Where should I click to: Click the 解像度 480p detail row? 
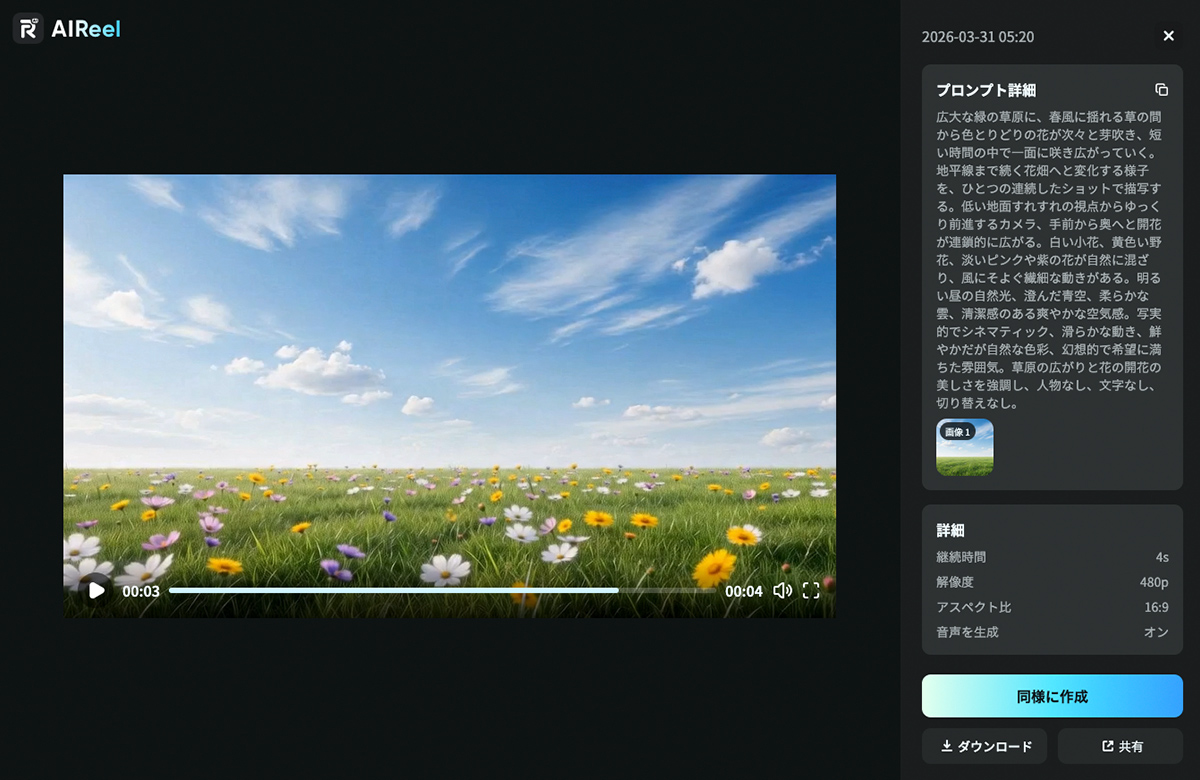click(x=1052, y=582)
